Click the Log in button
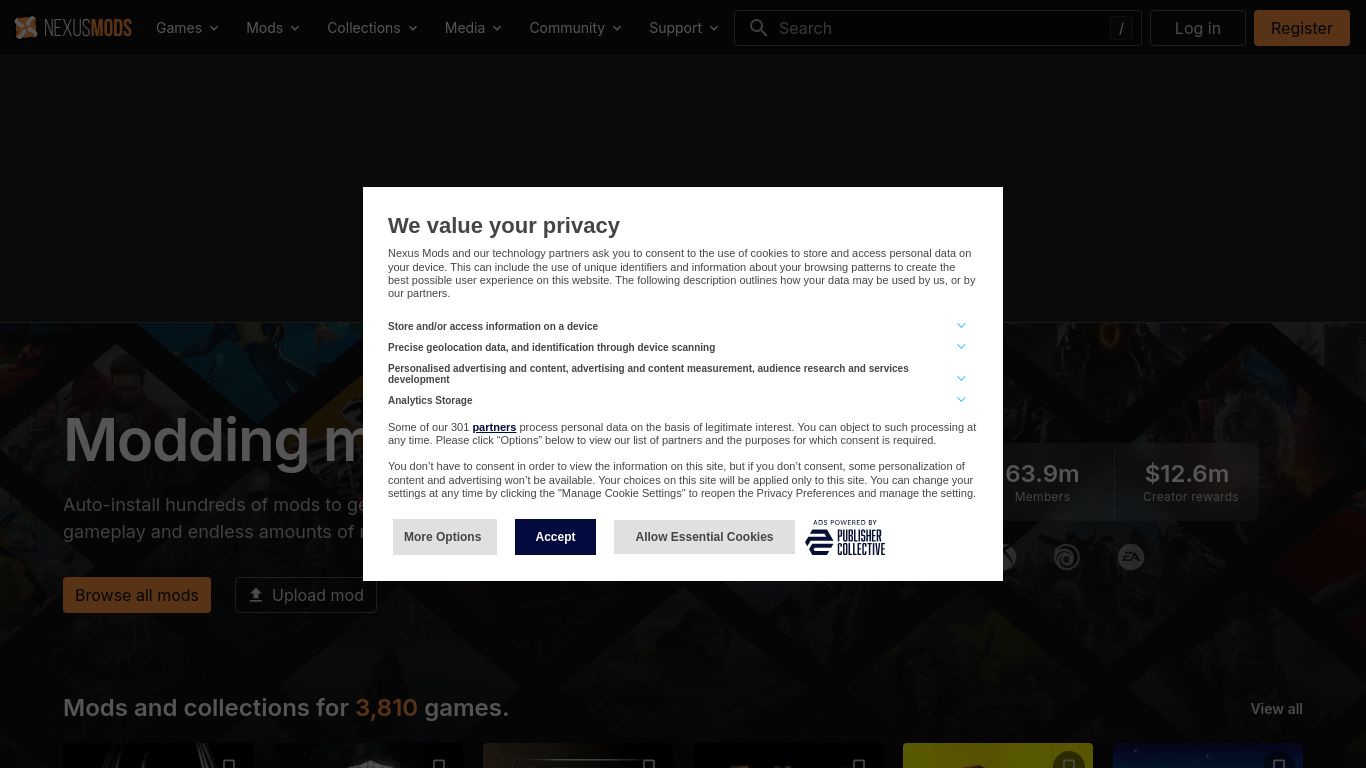 tap(1197, 28)
